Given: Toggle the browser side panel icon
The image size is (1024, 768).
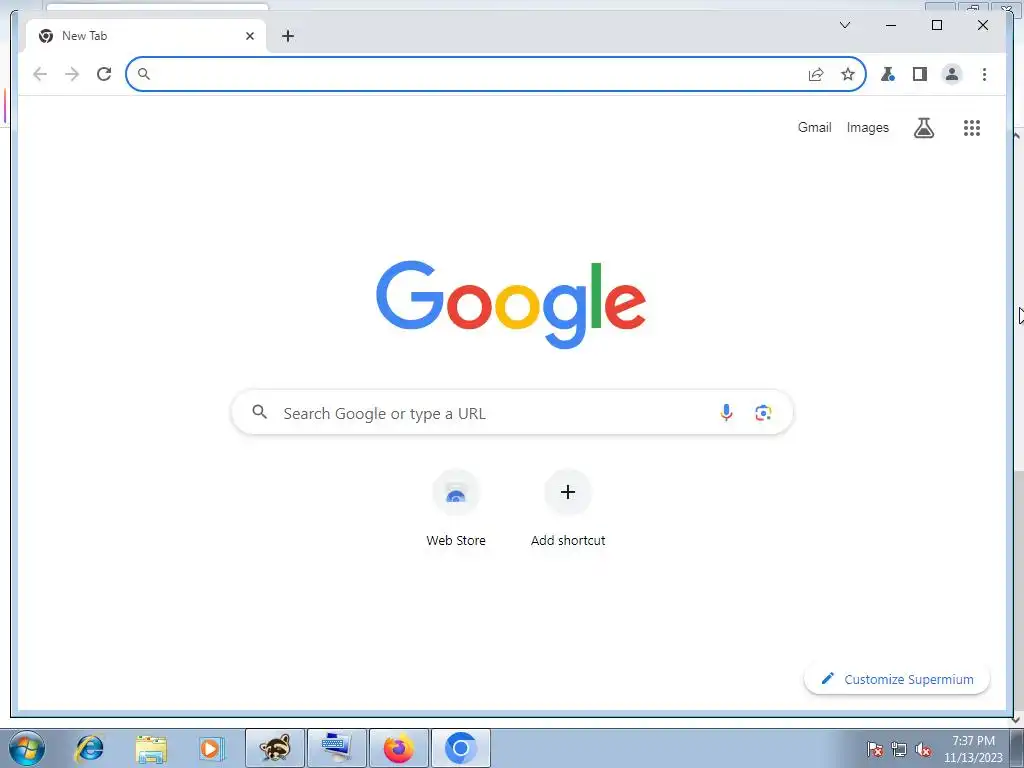Looking at the screenshot, I should point(920,74).
